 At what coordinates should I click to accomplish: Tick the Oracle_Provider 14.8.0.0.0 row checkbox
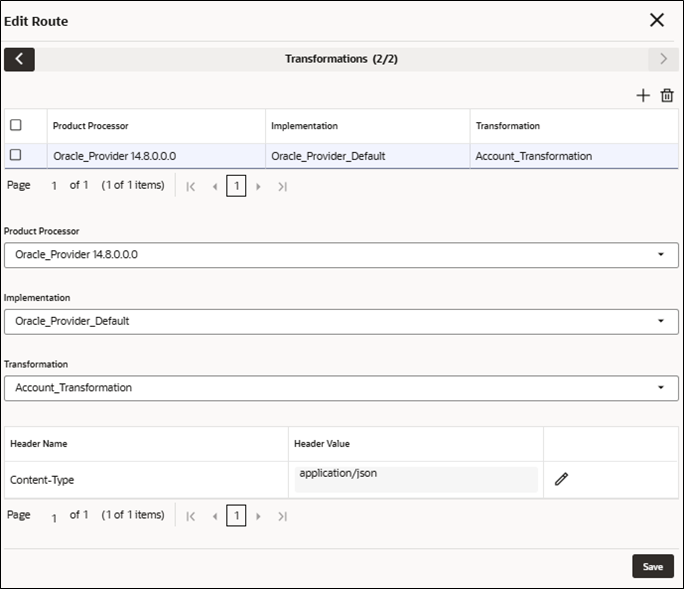pyautogui.click(x=16, y=154)
